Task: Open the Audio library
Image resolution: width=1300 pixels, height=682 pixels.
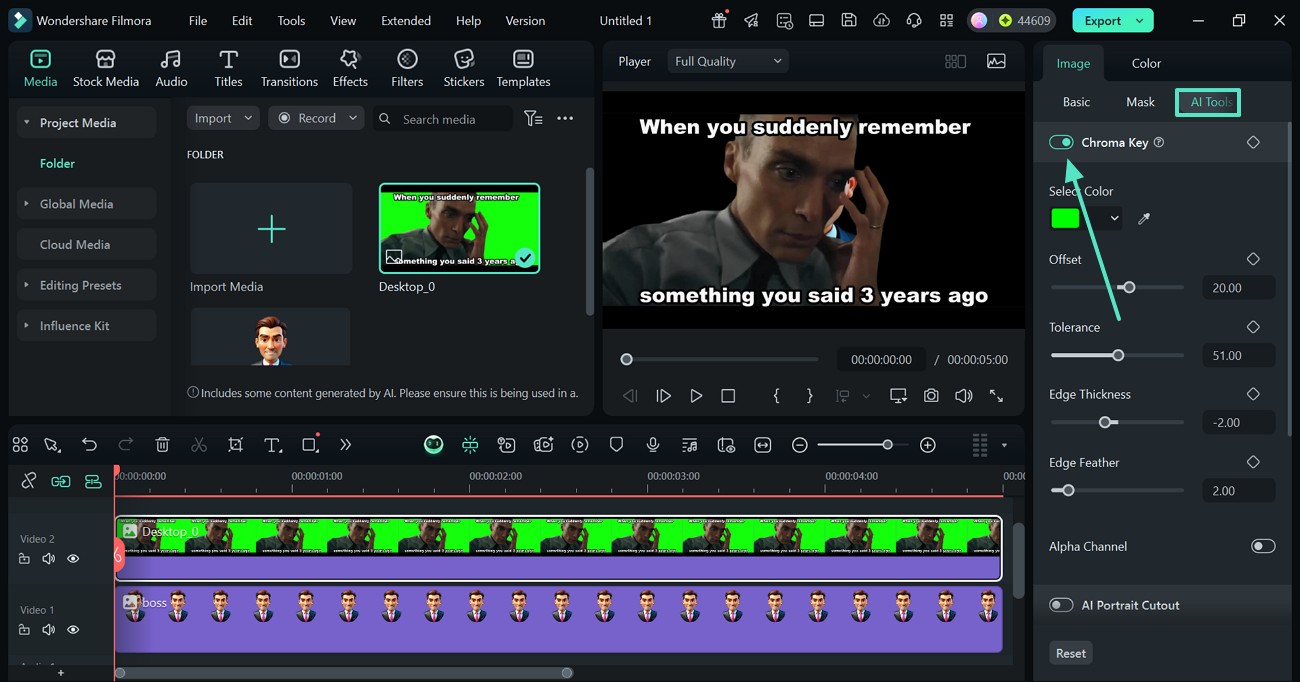Action: tap(171, 68)
